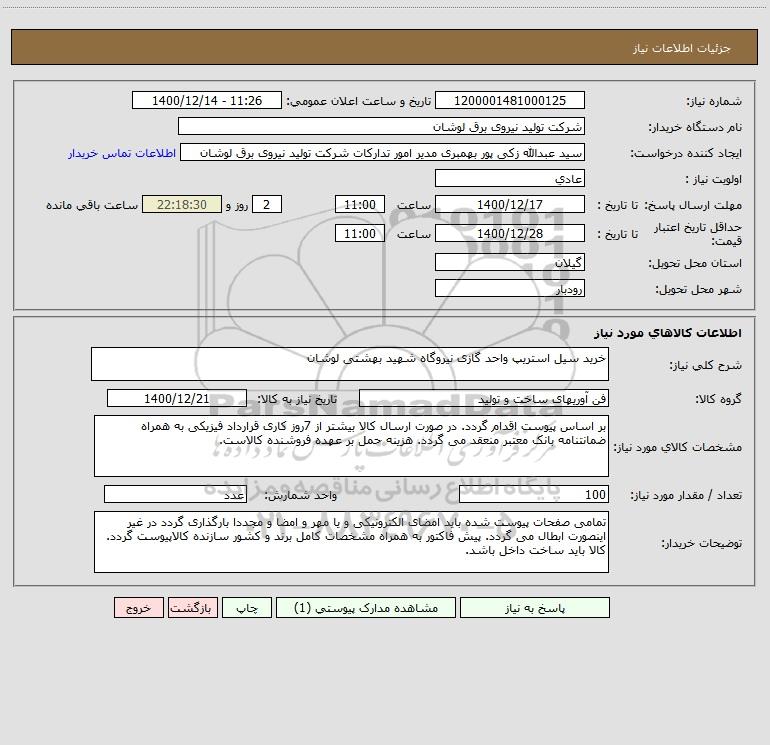Click the need number field 1200001481000125
The width and height of the screenshot is (770, 745).
pos(510,100)
